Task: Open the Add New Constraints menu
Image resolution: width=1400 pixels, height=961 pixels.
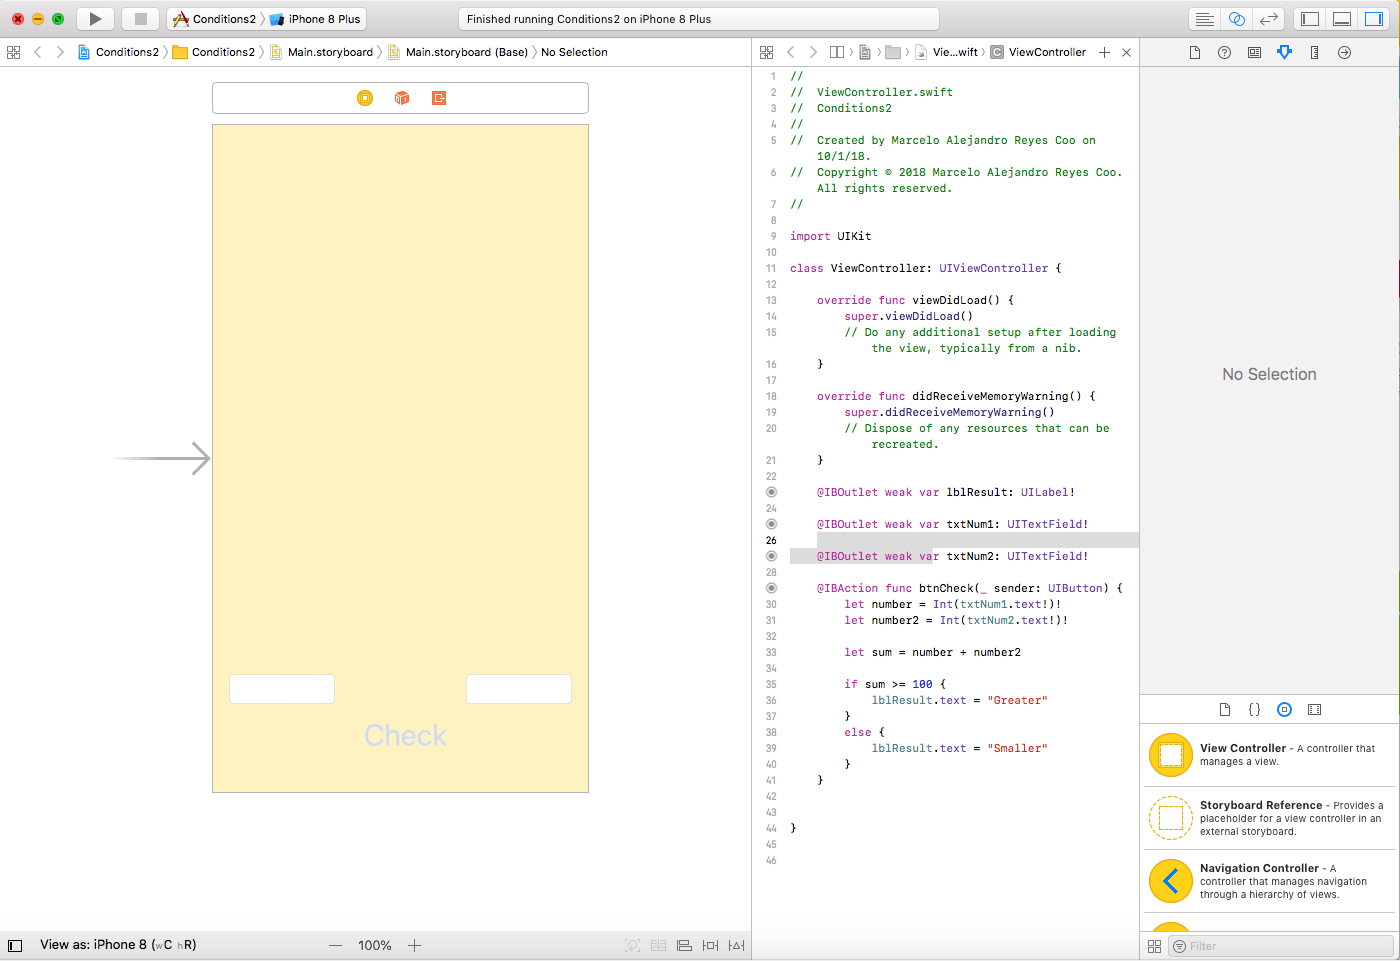Action: [x=710, y=946]
